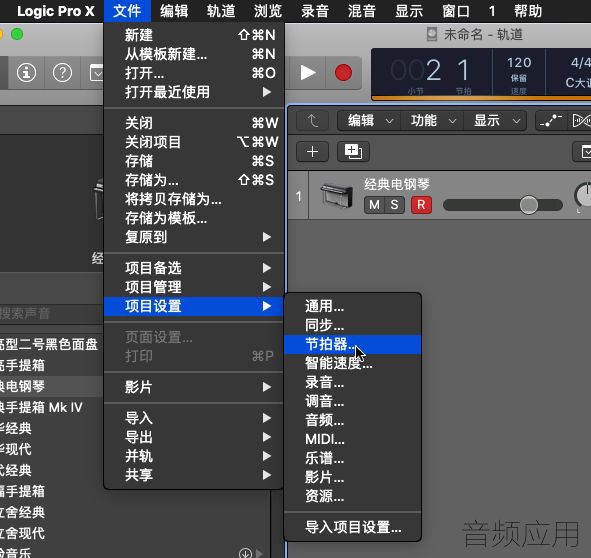
Task: Select 节拍器… in project settings submenu
Action: [352, 344]
